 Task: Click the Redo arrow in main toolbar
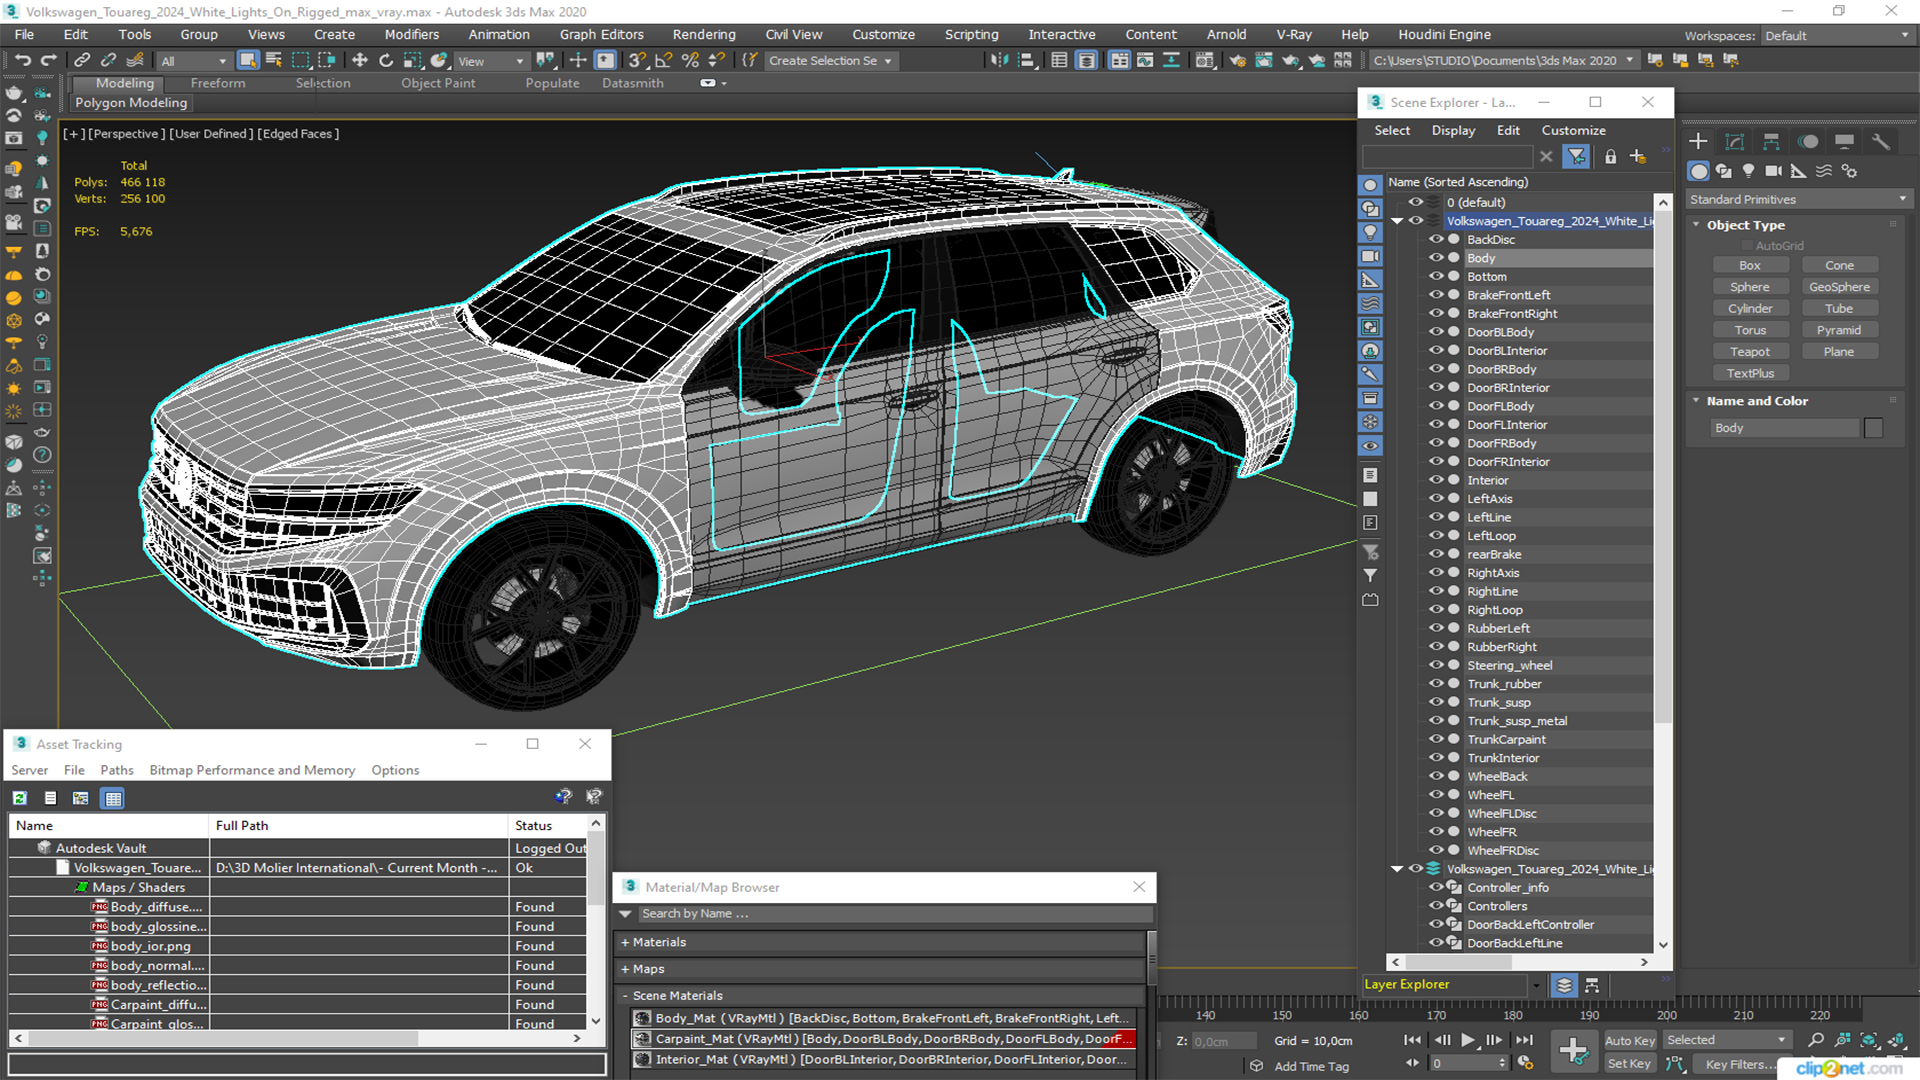(x=48, y=60)
